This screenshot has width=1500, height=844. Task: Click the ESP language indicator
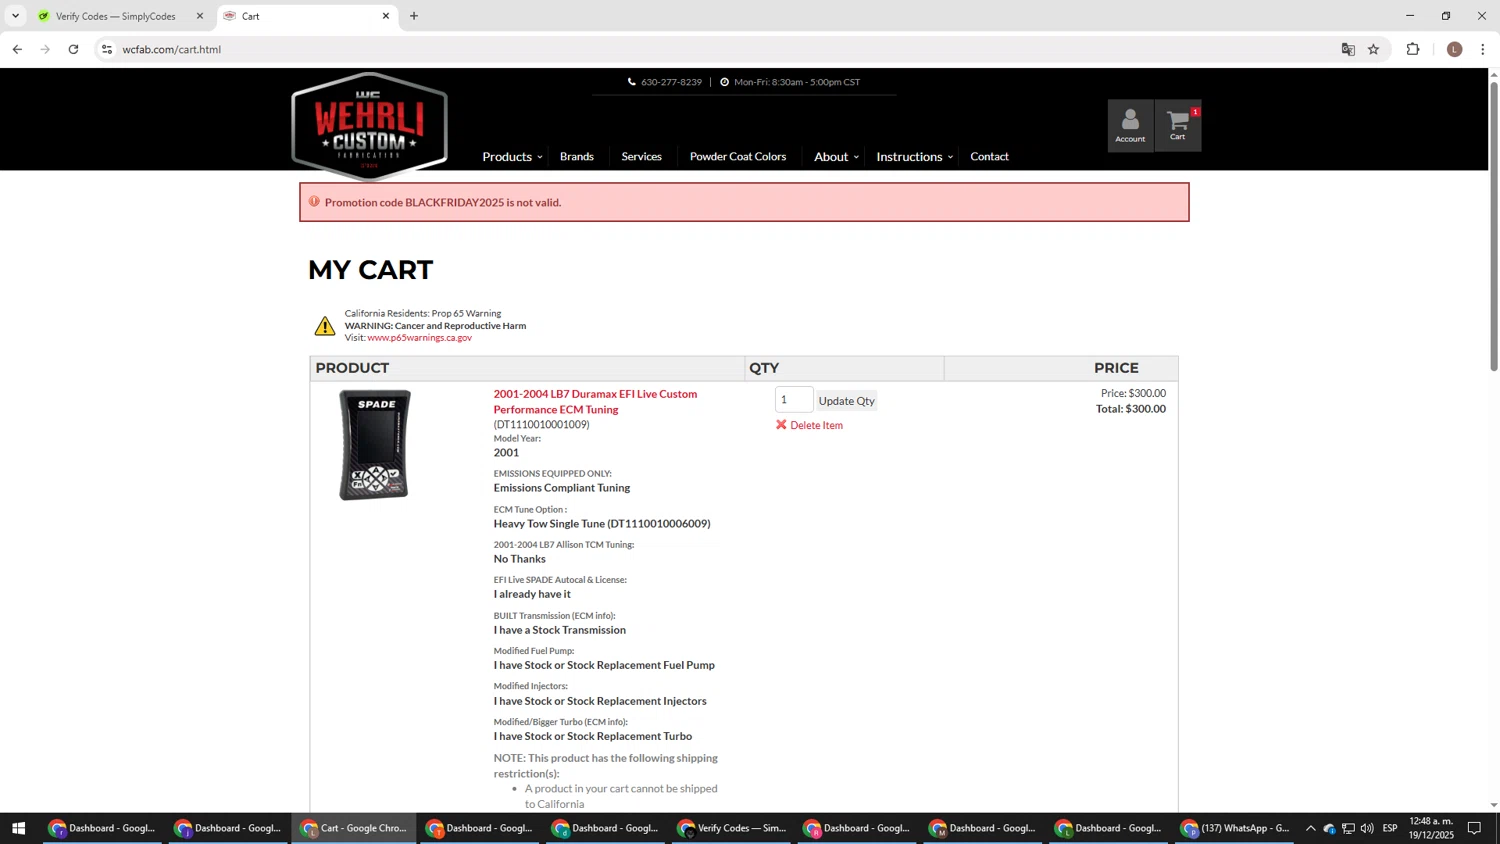[1390, 828]
